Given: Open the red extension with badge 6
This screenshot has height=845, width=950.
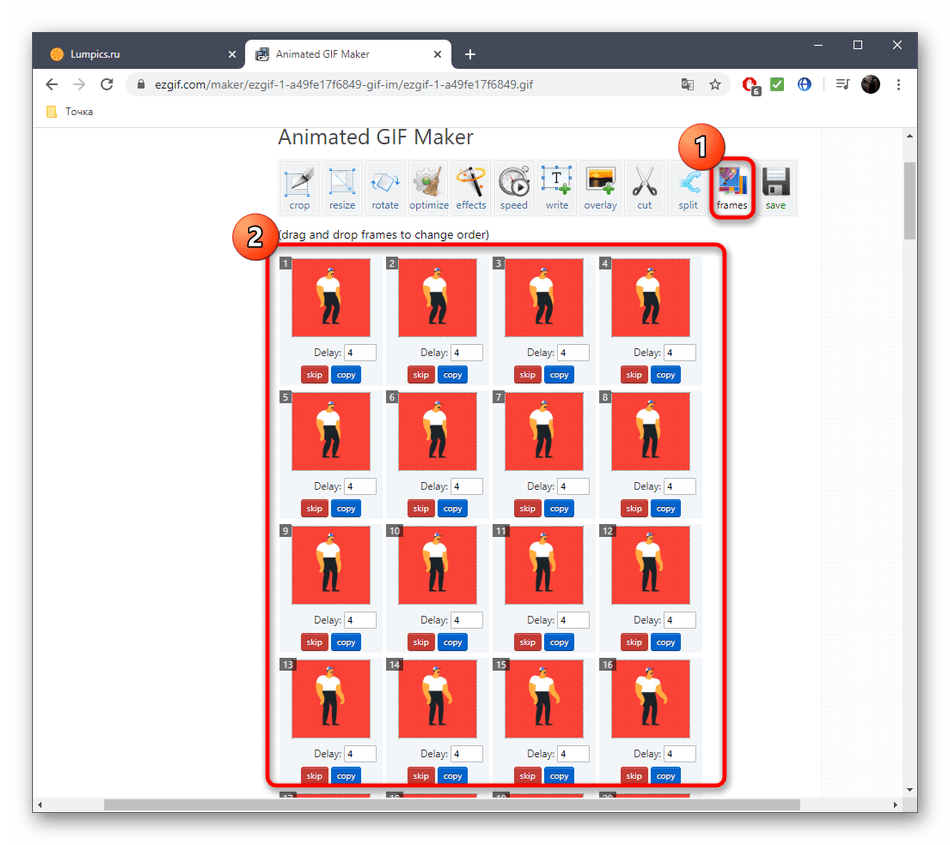Looking at the screenshot, I should pyautogui.click(x=751, y=85).
